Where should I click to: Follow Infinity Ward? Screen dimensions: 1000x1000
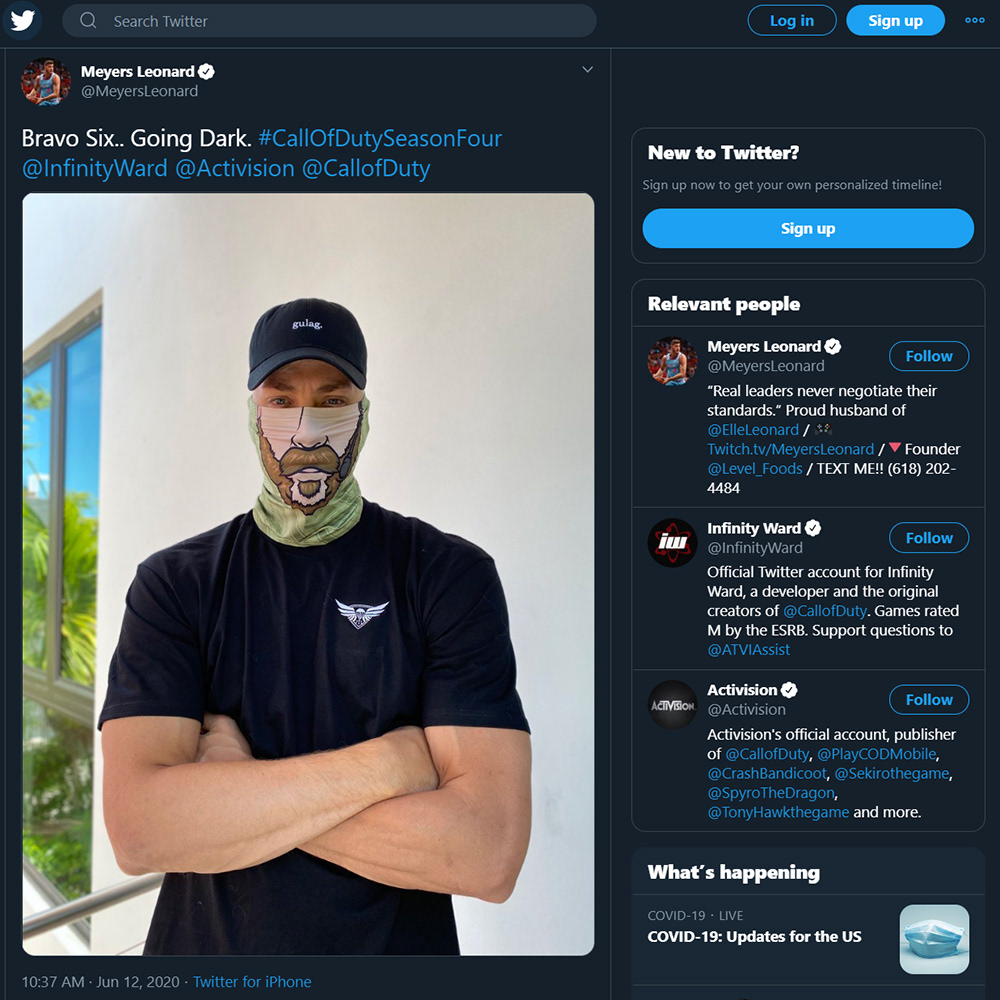928,538
